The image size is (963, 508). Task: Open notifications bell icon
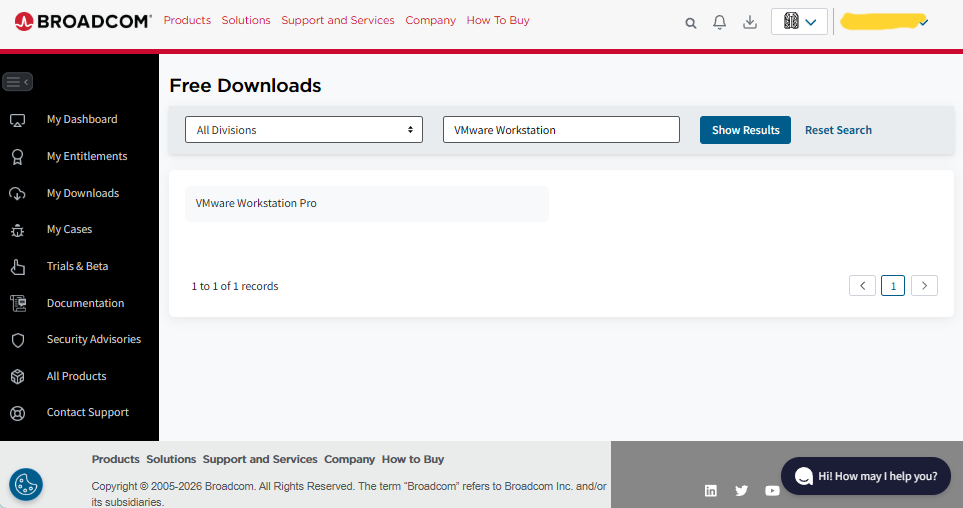coord(720,22)
